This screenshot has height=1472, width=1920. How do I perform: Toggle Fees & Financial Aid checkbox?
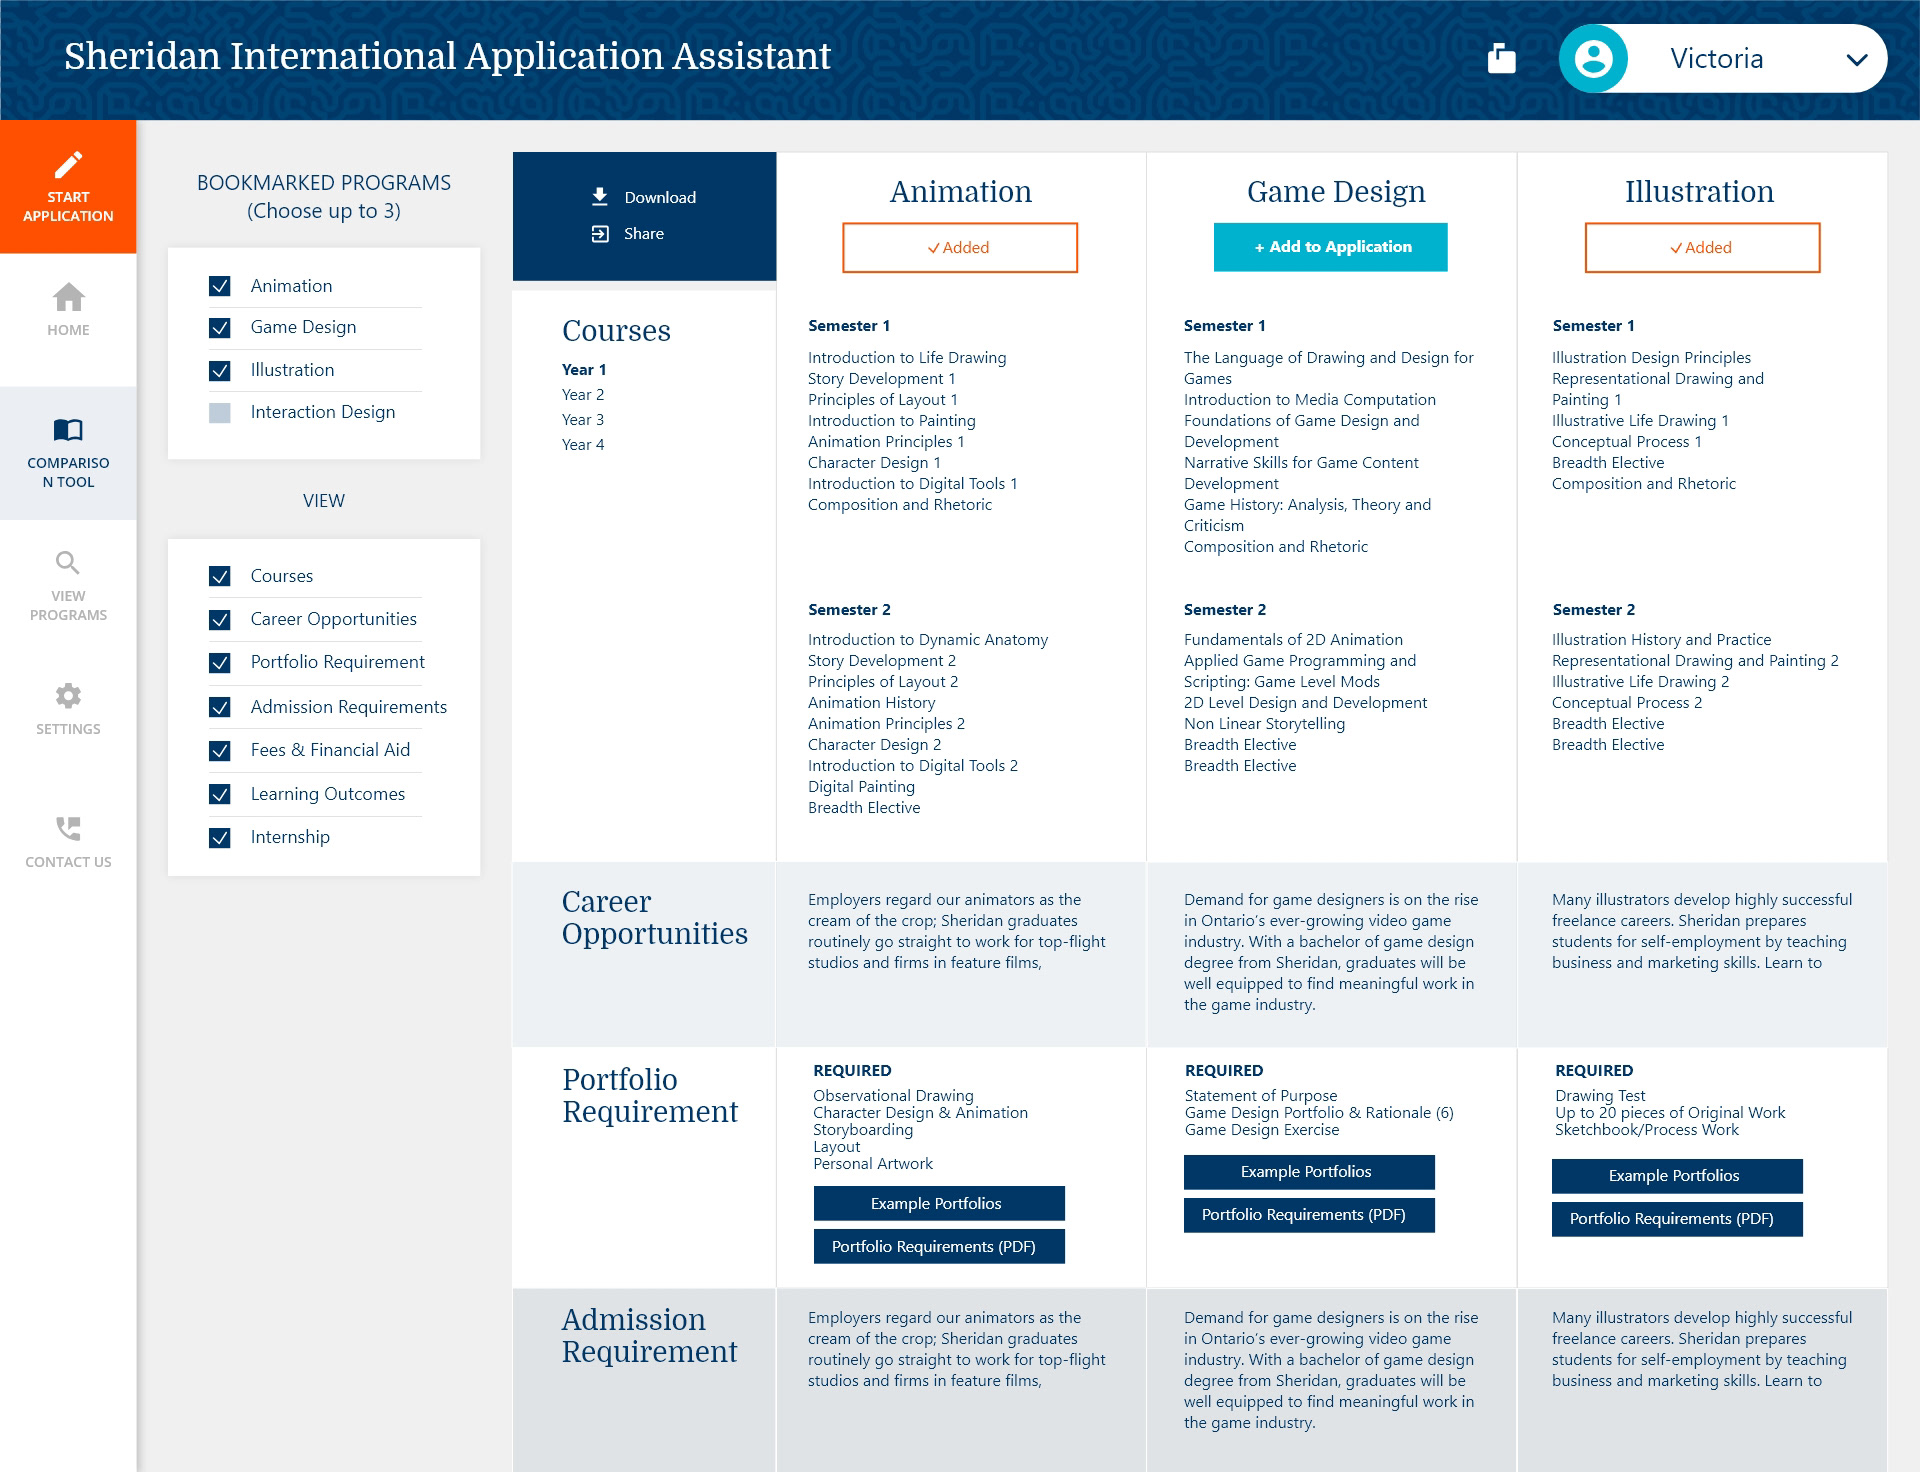coord(220,751)
